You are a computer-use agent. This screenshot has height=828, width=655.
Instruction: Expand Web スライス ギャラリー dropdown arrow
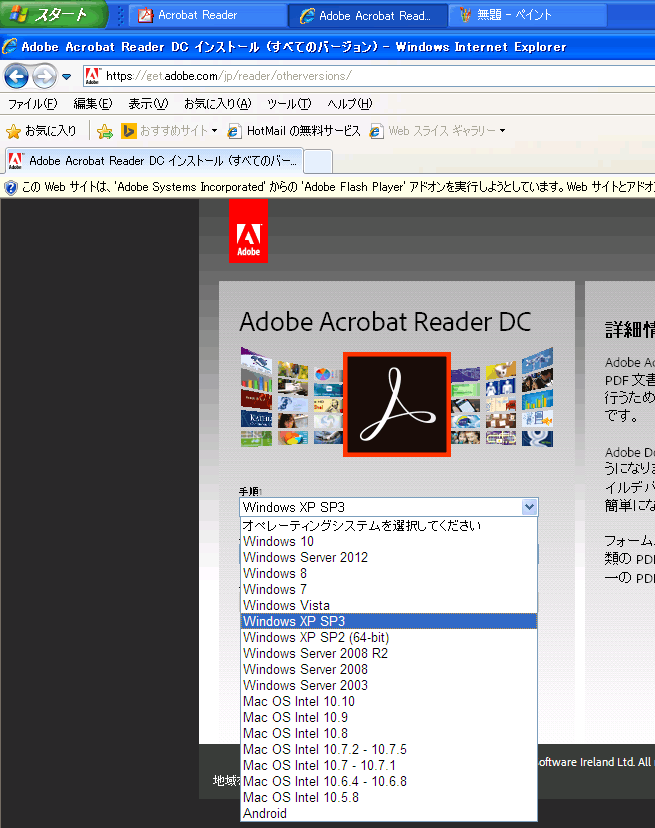point(502,131)
